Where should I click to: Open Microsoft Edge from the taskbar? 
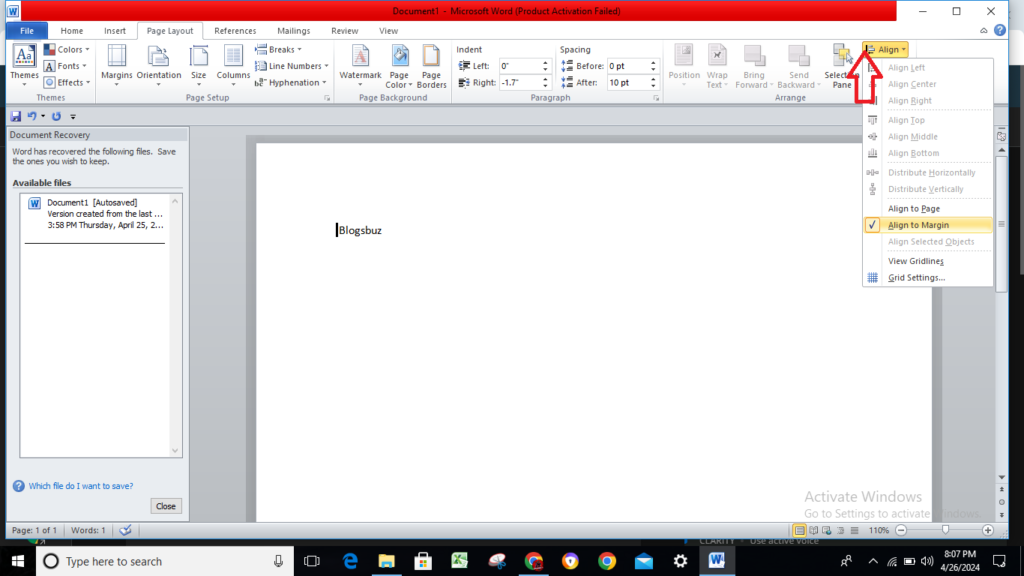click(x=350, y=561)
